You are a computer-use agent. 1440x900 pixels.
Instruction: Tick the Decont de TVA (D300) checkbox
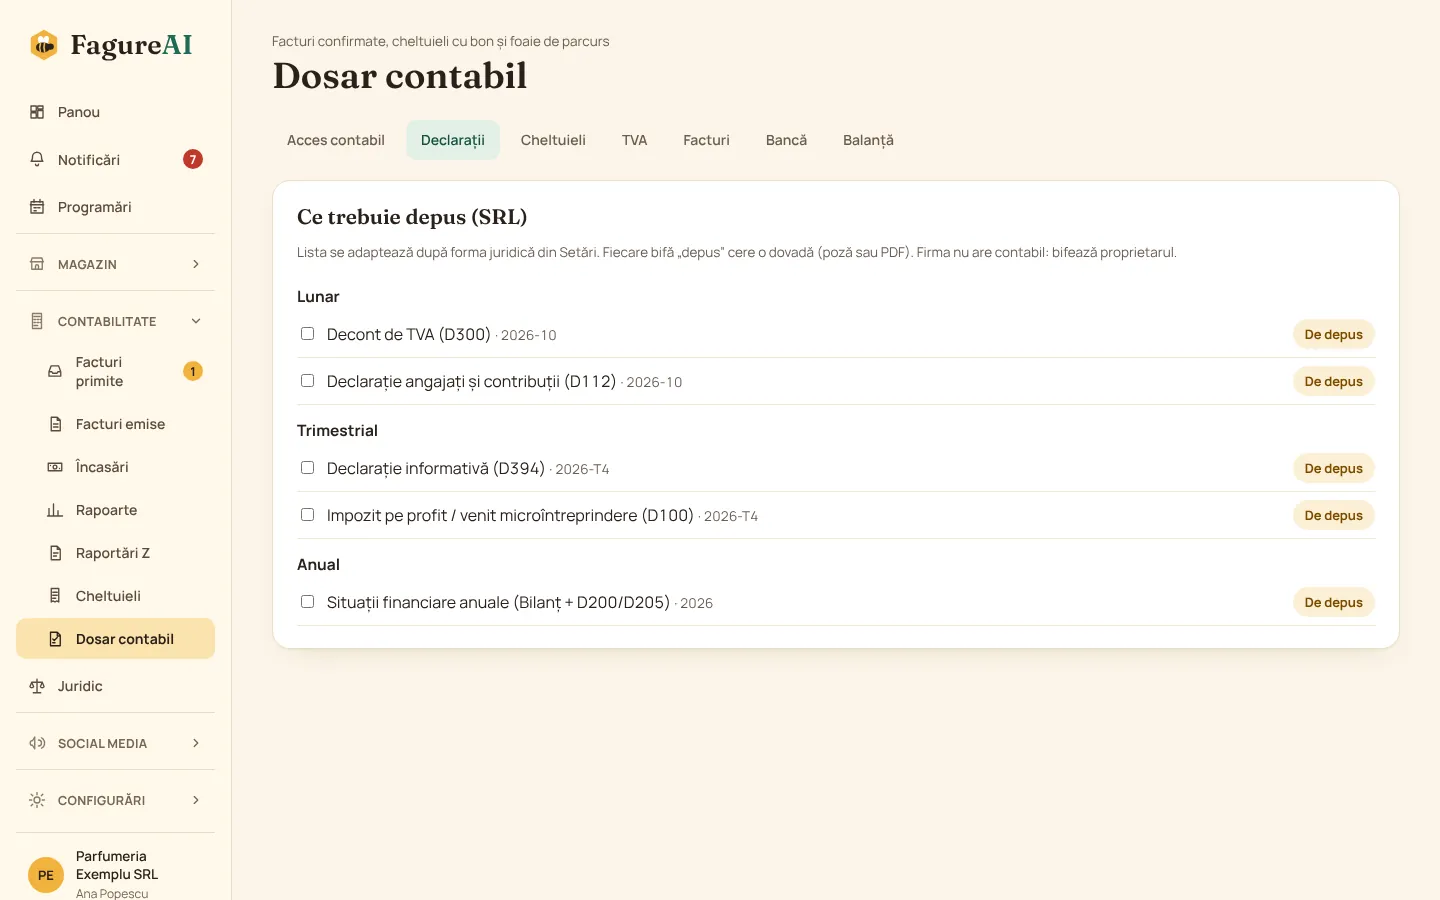(x=308, y=334)
